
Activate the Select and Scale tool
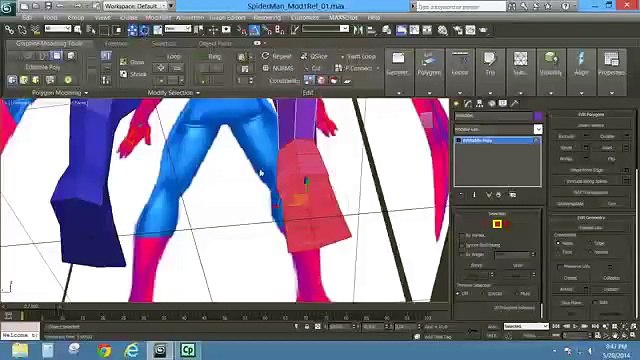pyautogui.click(x=158, y=30)
